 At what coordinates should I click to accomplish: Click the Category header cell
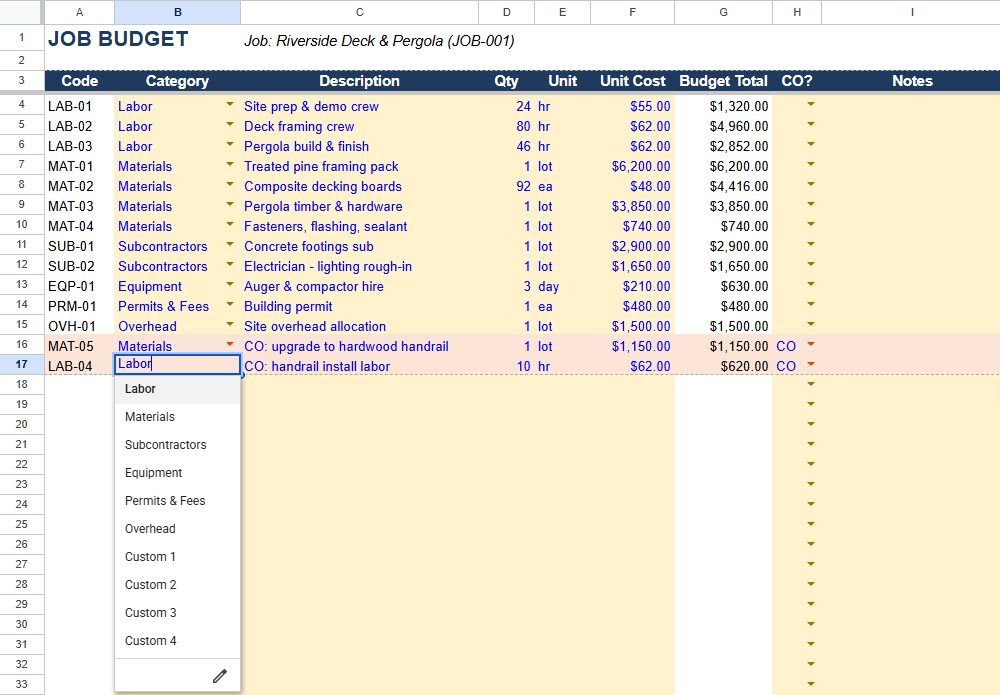pos(177,81)
